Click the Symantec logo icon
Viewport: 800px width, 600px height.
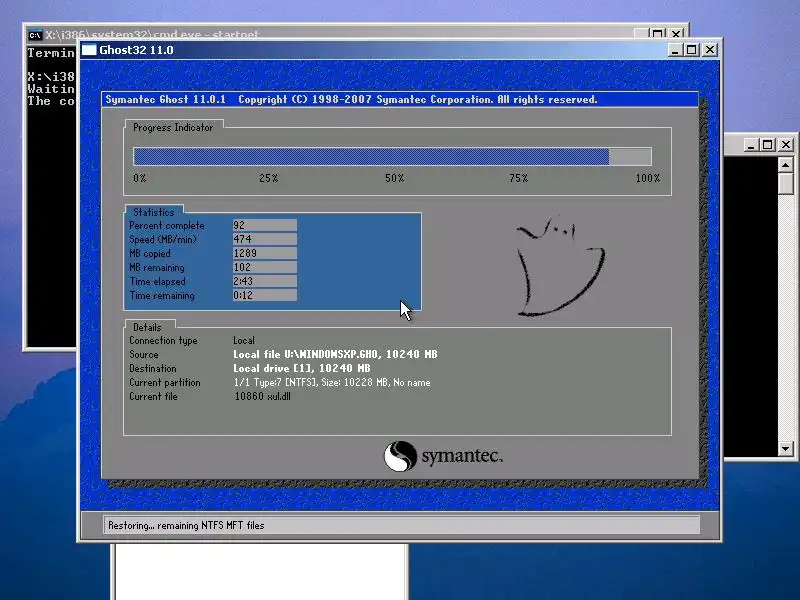click(400, 456)
